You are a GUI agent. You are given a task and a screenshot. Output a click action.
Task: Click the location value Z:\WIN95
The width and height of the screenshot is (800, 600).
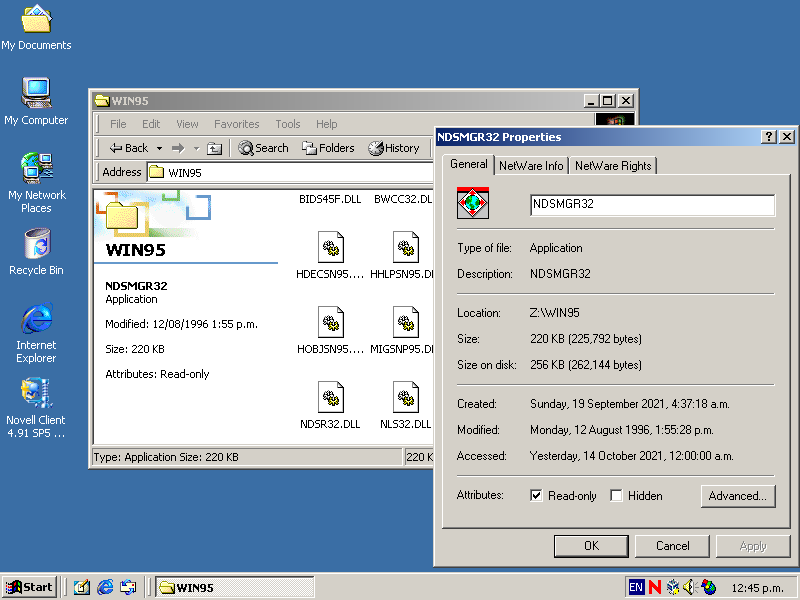(555, 313)
